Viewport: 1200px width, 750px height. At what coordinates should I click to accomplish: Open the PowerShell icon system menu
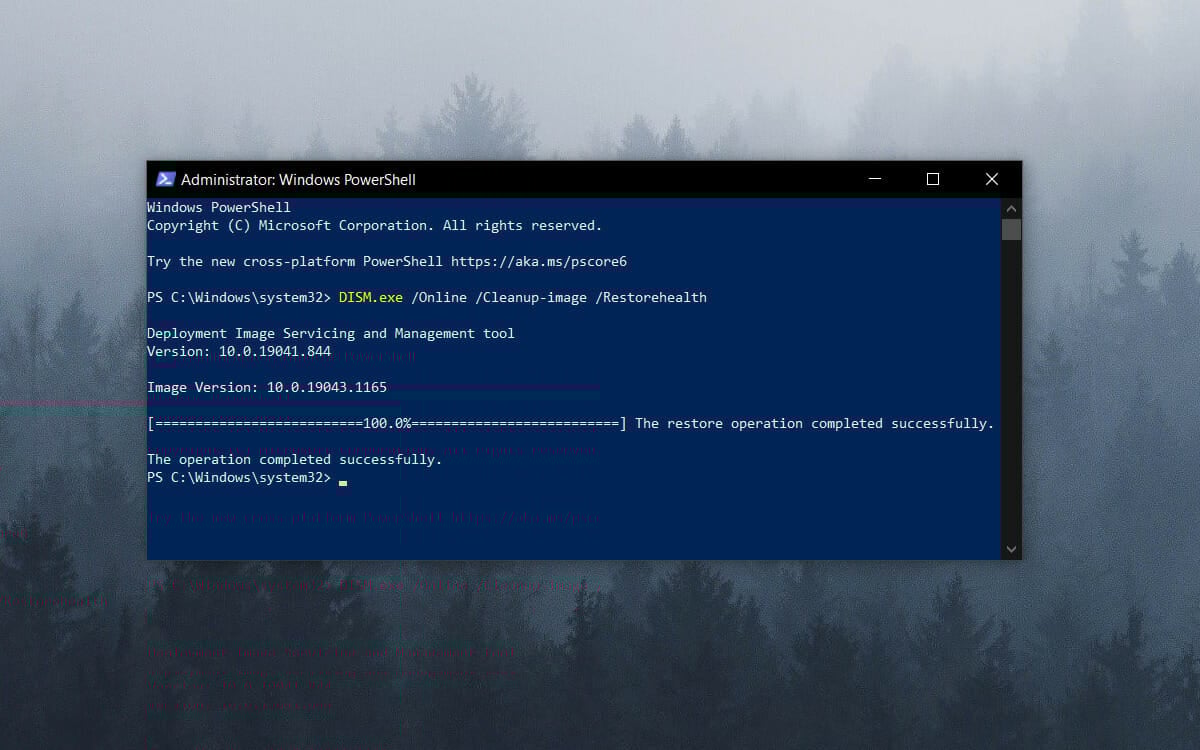point(165,180)
